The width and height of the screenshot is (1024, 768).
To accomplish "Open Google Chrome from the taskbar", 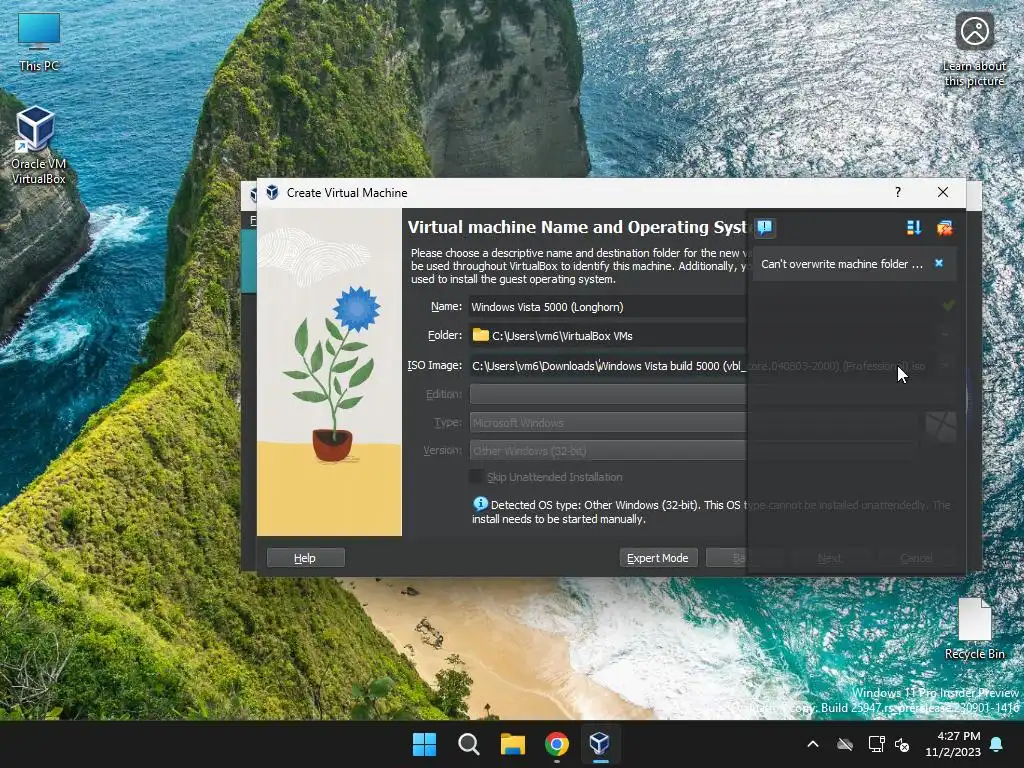I will [x=556, y=744].
